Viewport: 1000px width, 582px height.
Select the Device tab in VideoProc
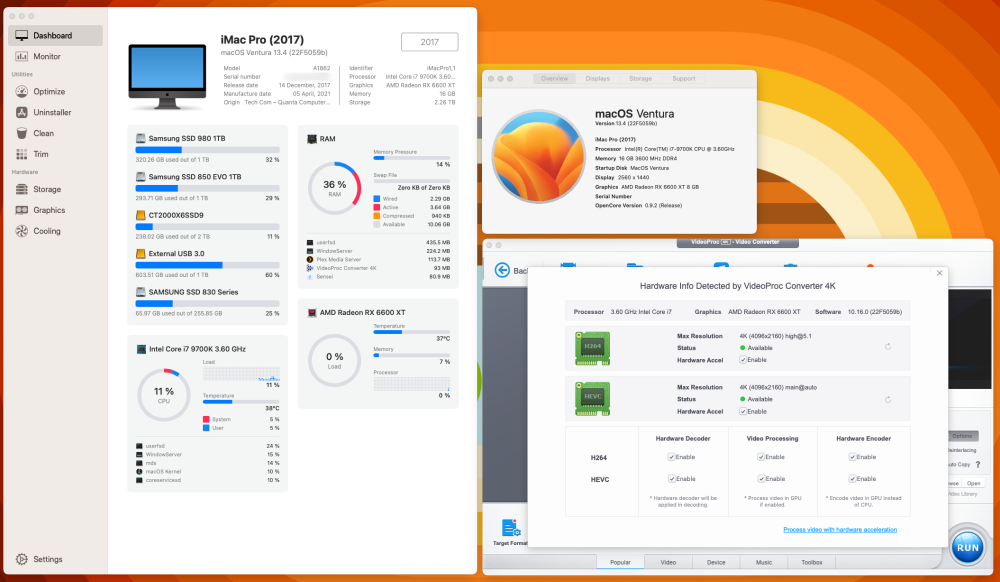[x=716, y=562]
